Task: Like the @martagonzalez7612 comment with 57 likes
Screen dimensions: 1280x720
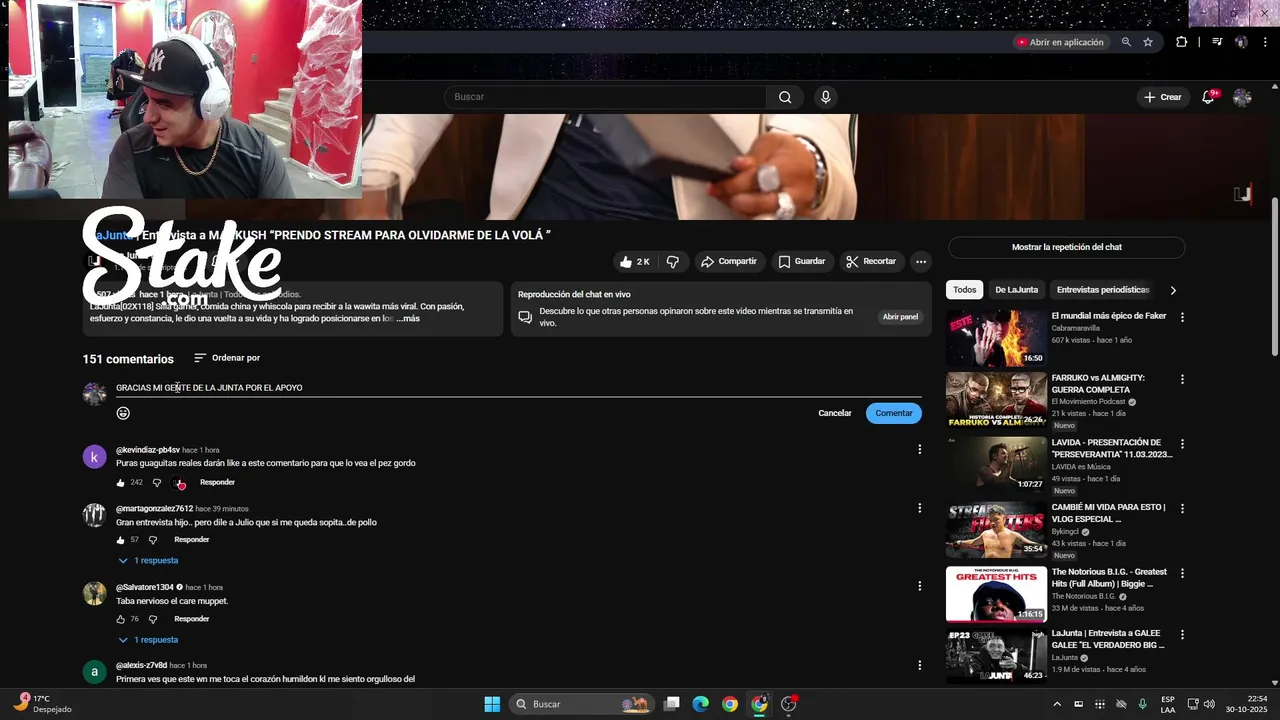Action: 121,540
